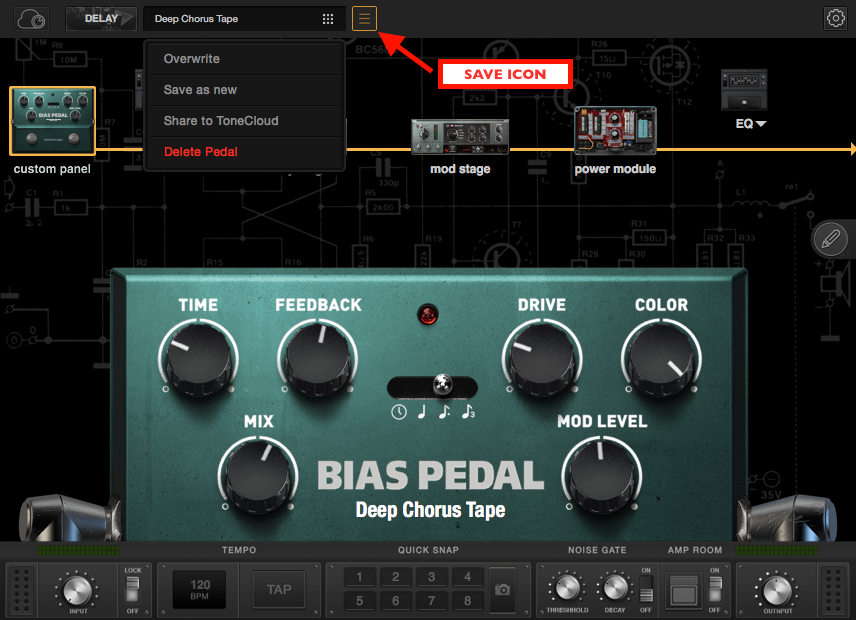
Task: Click the TIME knob
Action: (199, 358)
